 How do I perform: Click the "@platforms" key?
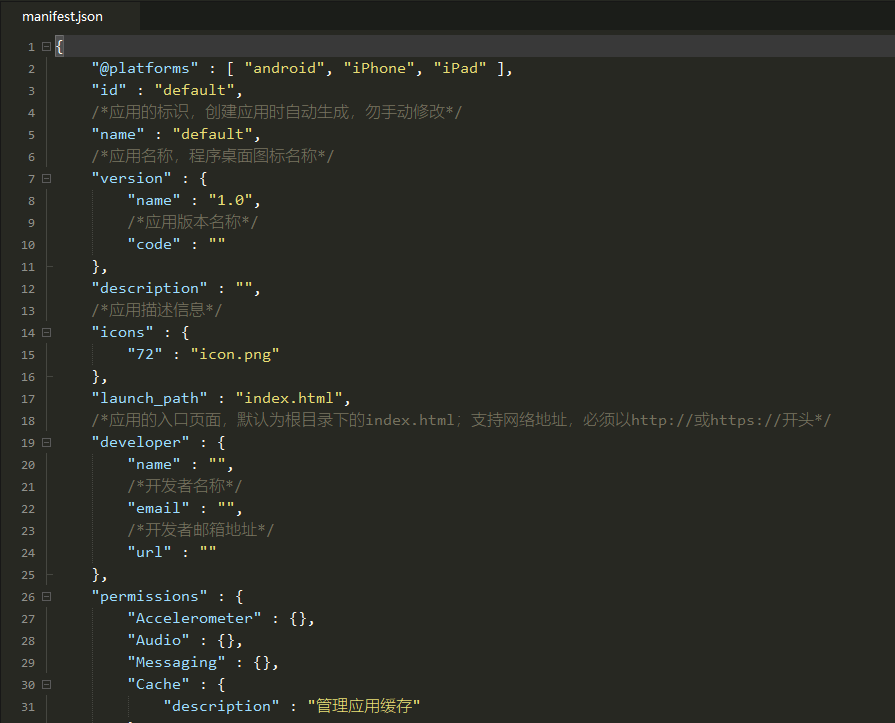pyautogui.click(x=145, y=68)
